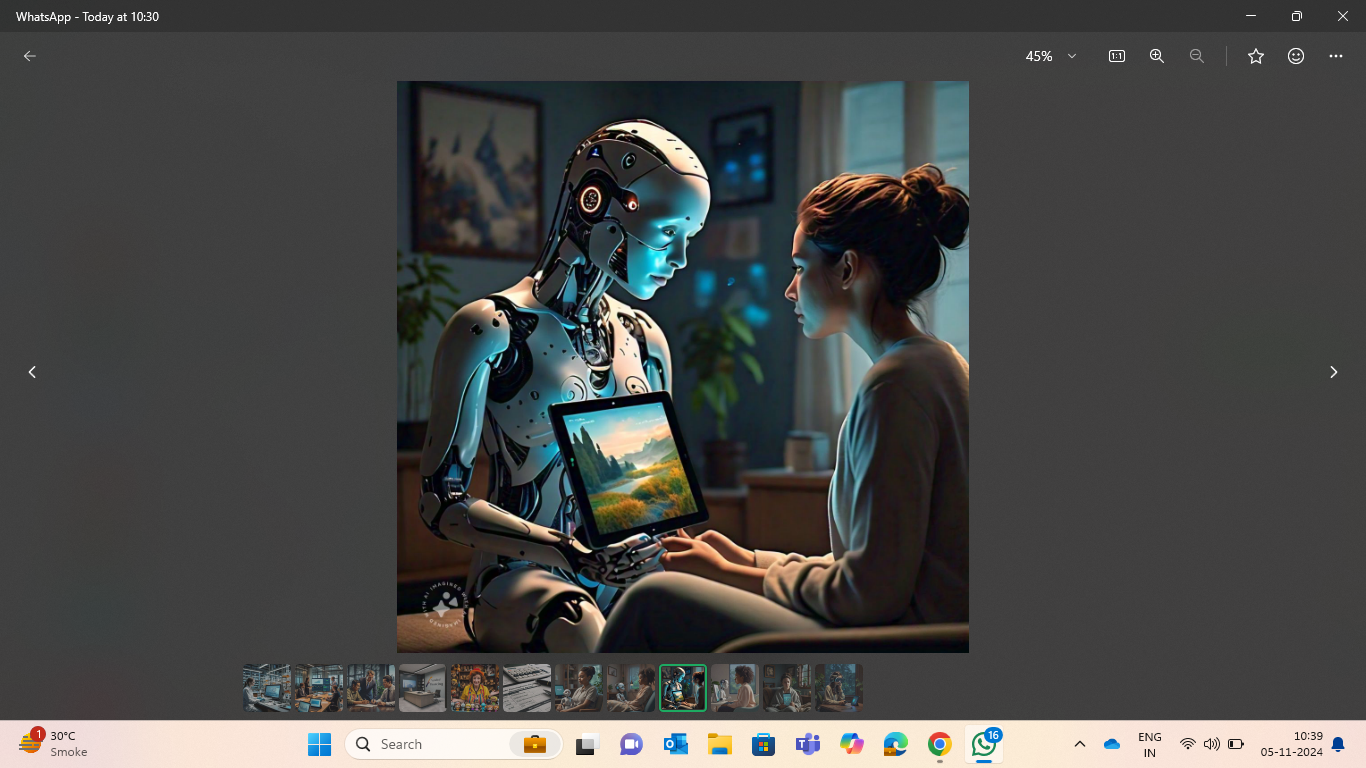Go back using the top-left arrow

pos(30,56)
